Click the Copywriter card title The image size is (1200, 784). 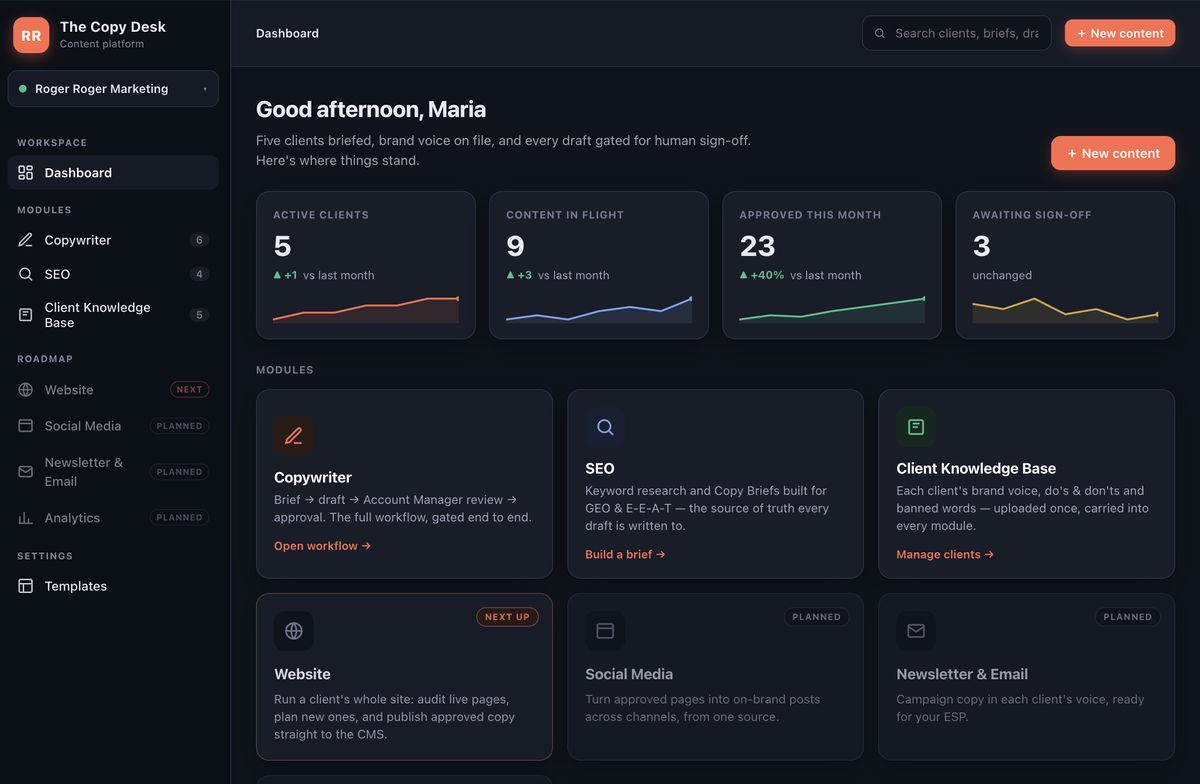[x=313, y=478]
